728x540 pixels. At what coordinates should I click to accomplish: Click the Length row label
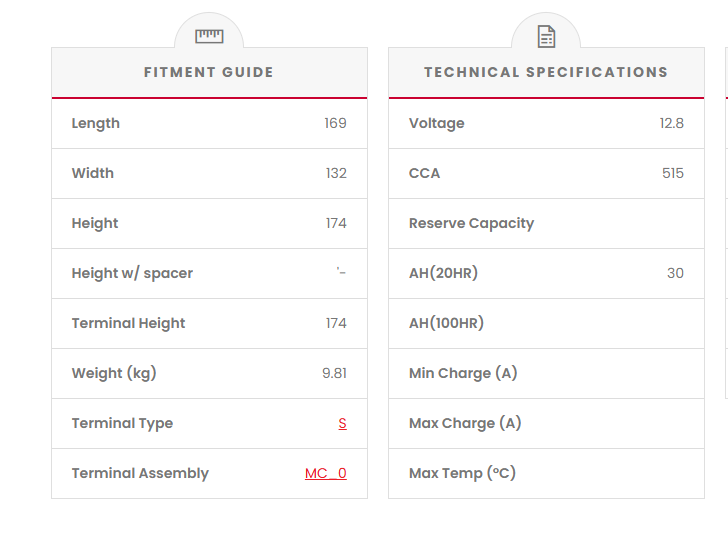point(96,123)
